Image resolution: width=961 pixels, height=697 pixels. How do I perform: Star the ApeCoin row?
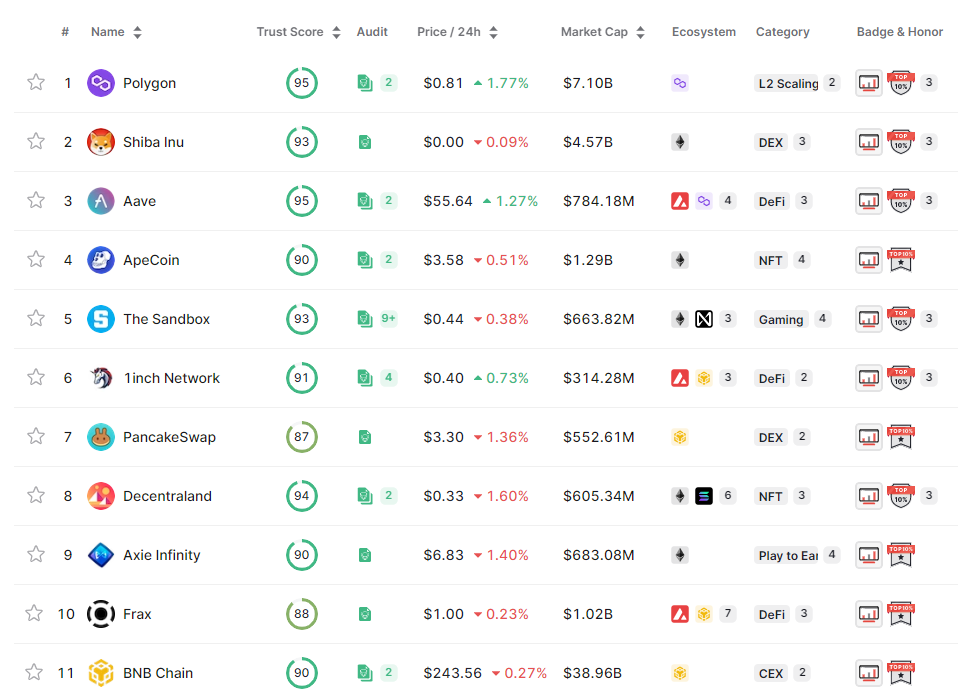[x=36, y=259]
